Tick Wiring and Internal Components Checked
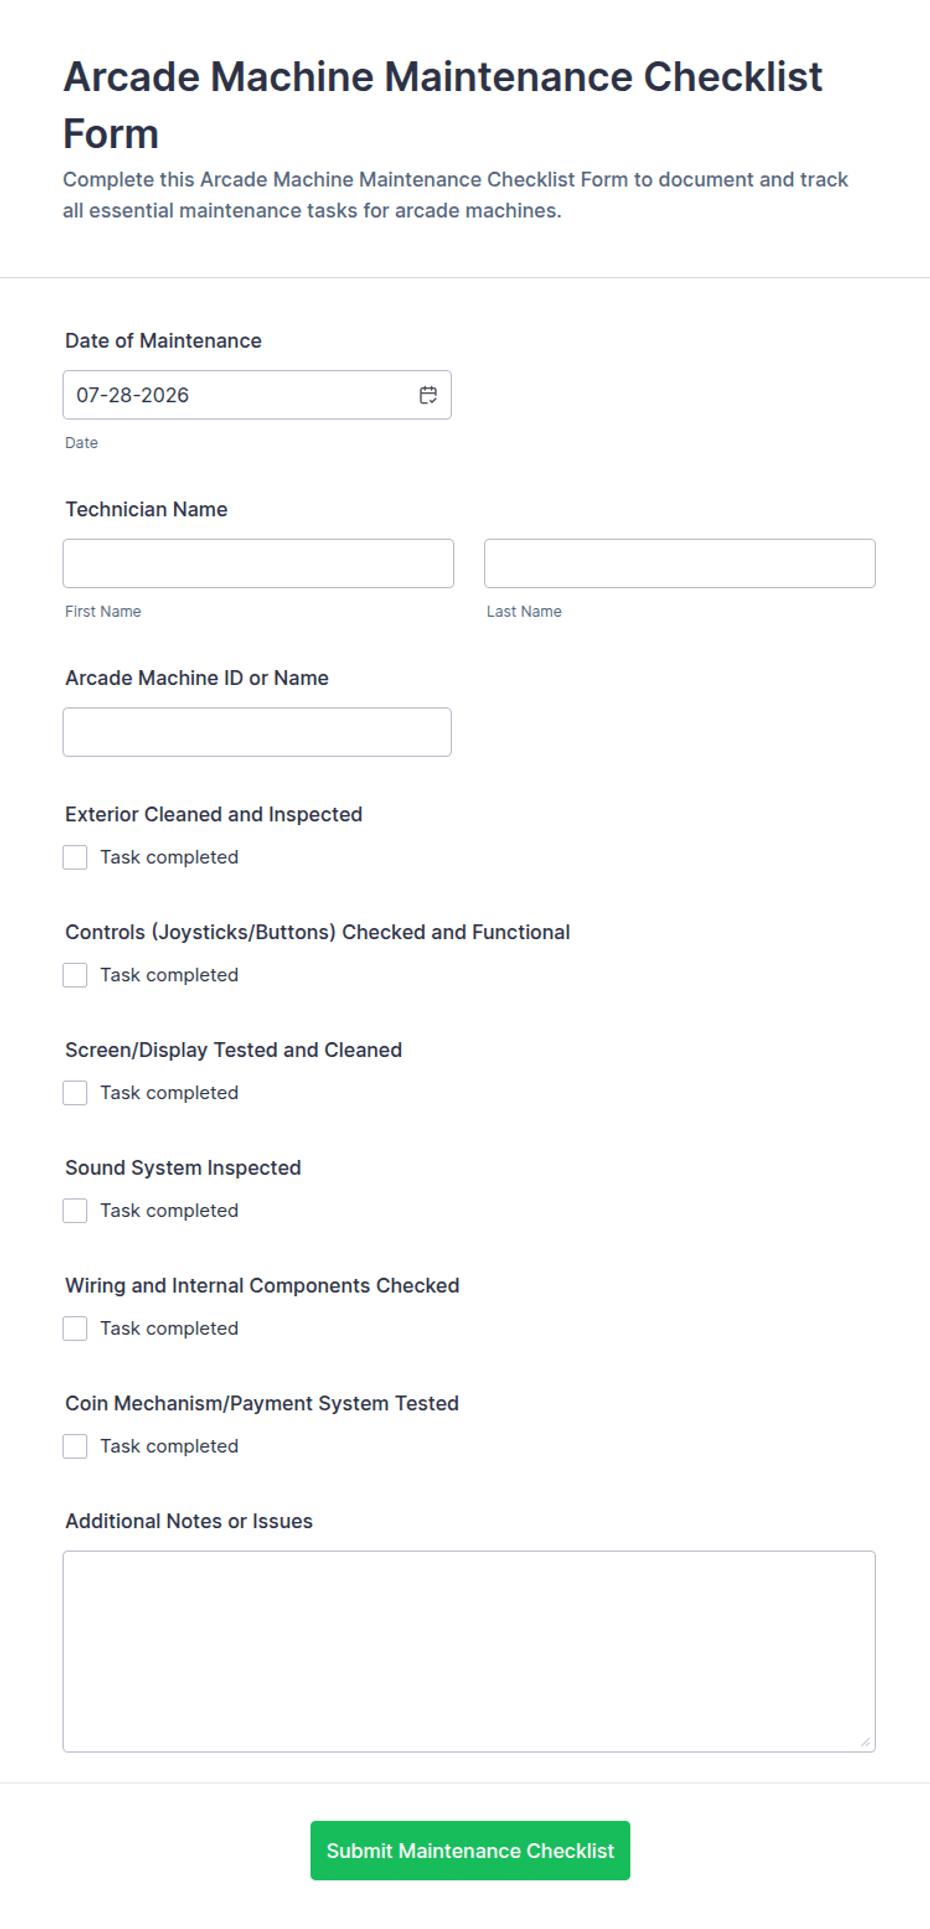930x1929 pixels. coord(75,1329)
